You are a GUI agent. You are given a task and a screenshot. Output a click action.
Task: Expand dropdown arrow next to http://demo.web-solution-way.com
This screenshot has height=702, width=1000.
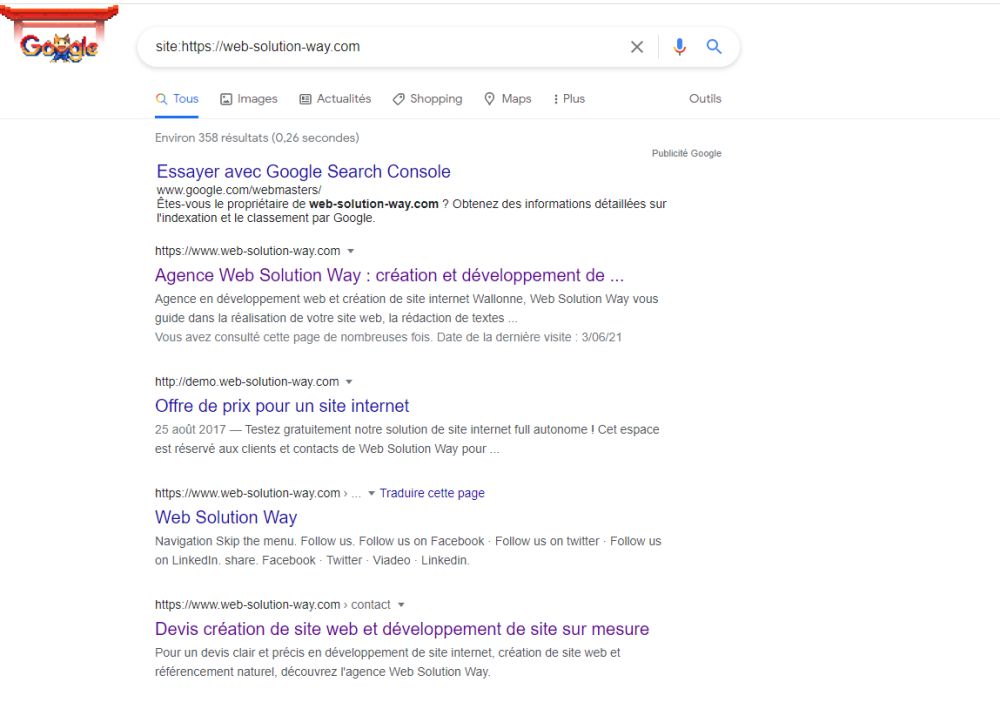click(349, 382)
